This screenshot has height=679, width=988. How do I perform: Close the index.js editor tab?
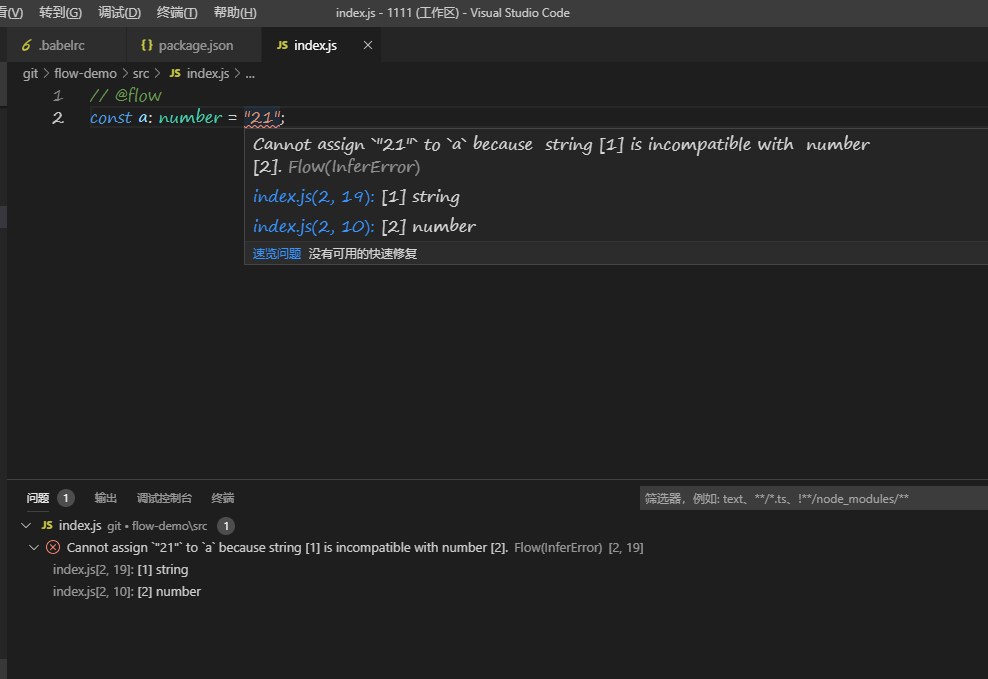click(368, 46)
